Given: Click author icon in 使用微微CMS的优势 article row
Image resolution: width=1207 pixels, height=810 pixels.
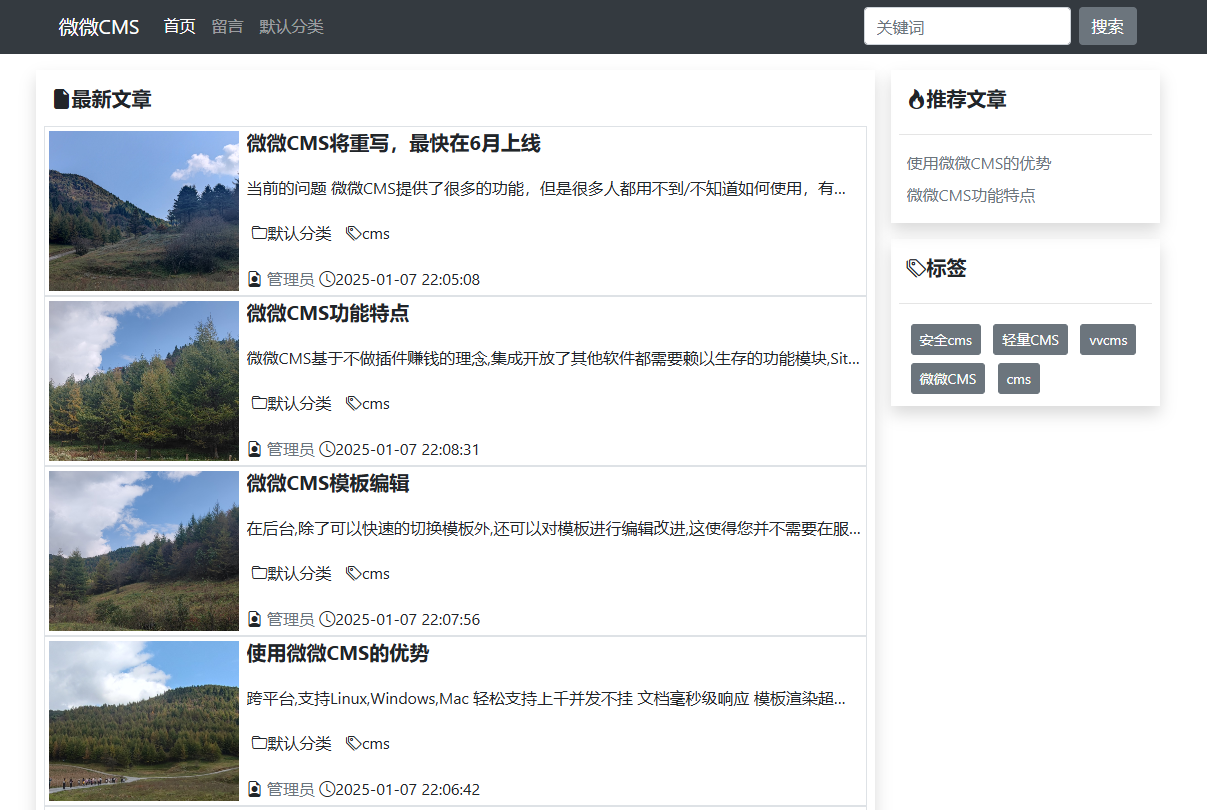Looking at the screenshot, I should pyautogui.click(x=254, y=789).
